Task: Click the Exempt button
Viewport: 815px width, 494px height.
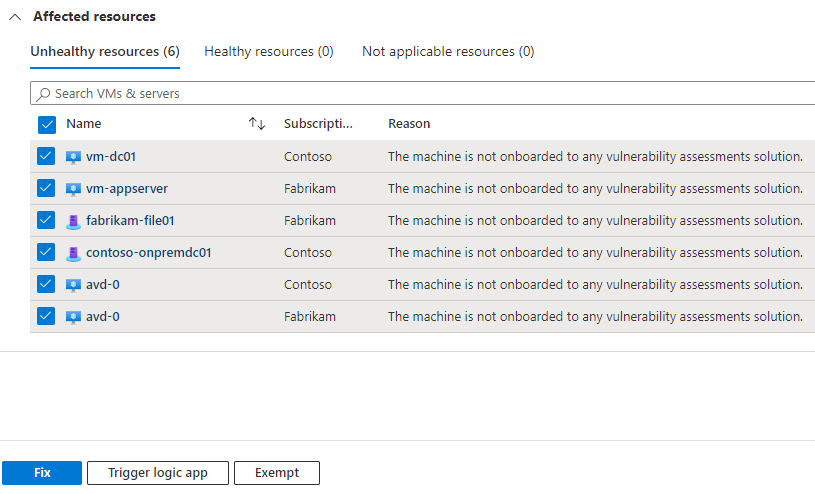Action: [277, 473]
